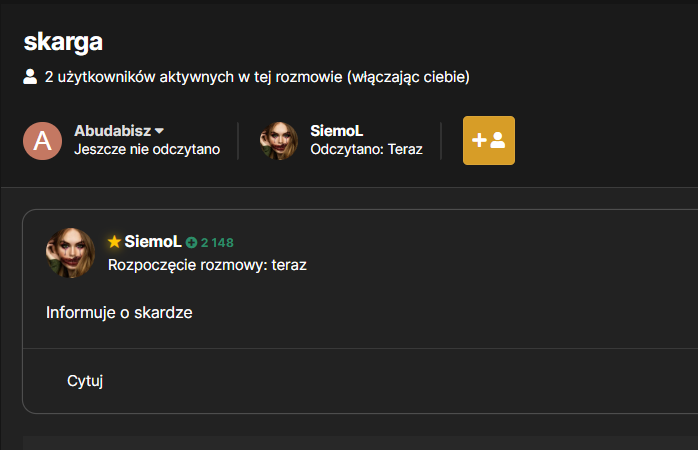Open SiemoL name beside Odczytano: Teraz
The width and height of the screenshot is (698, 450).
(337, 131)
